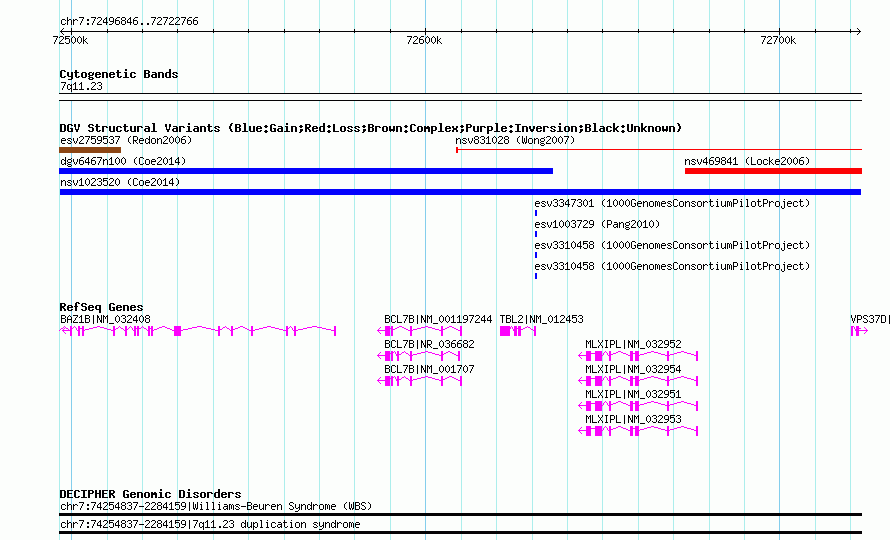
Task: Click the Cytogenetic Bands track title
Action: 119,74
